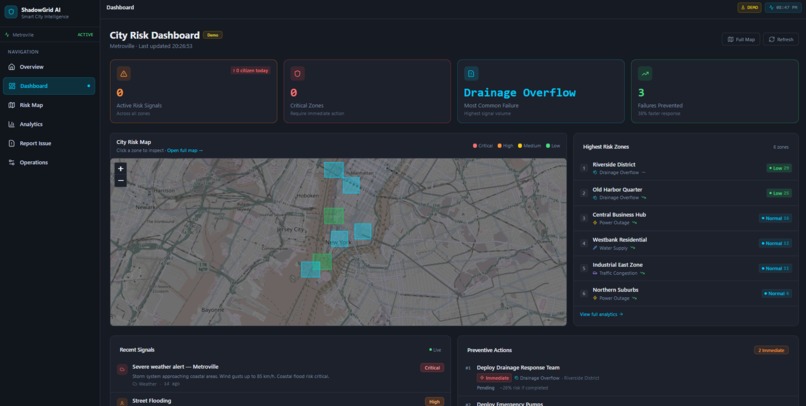Screen dimensions: 806x406
Task: Click the Report Issue document icon
Action: pos(12,143)
